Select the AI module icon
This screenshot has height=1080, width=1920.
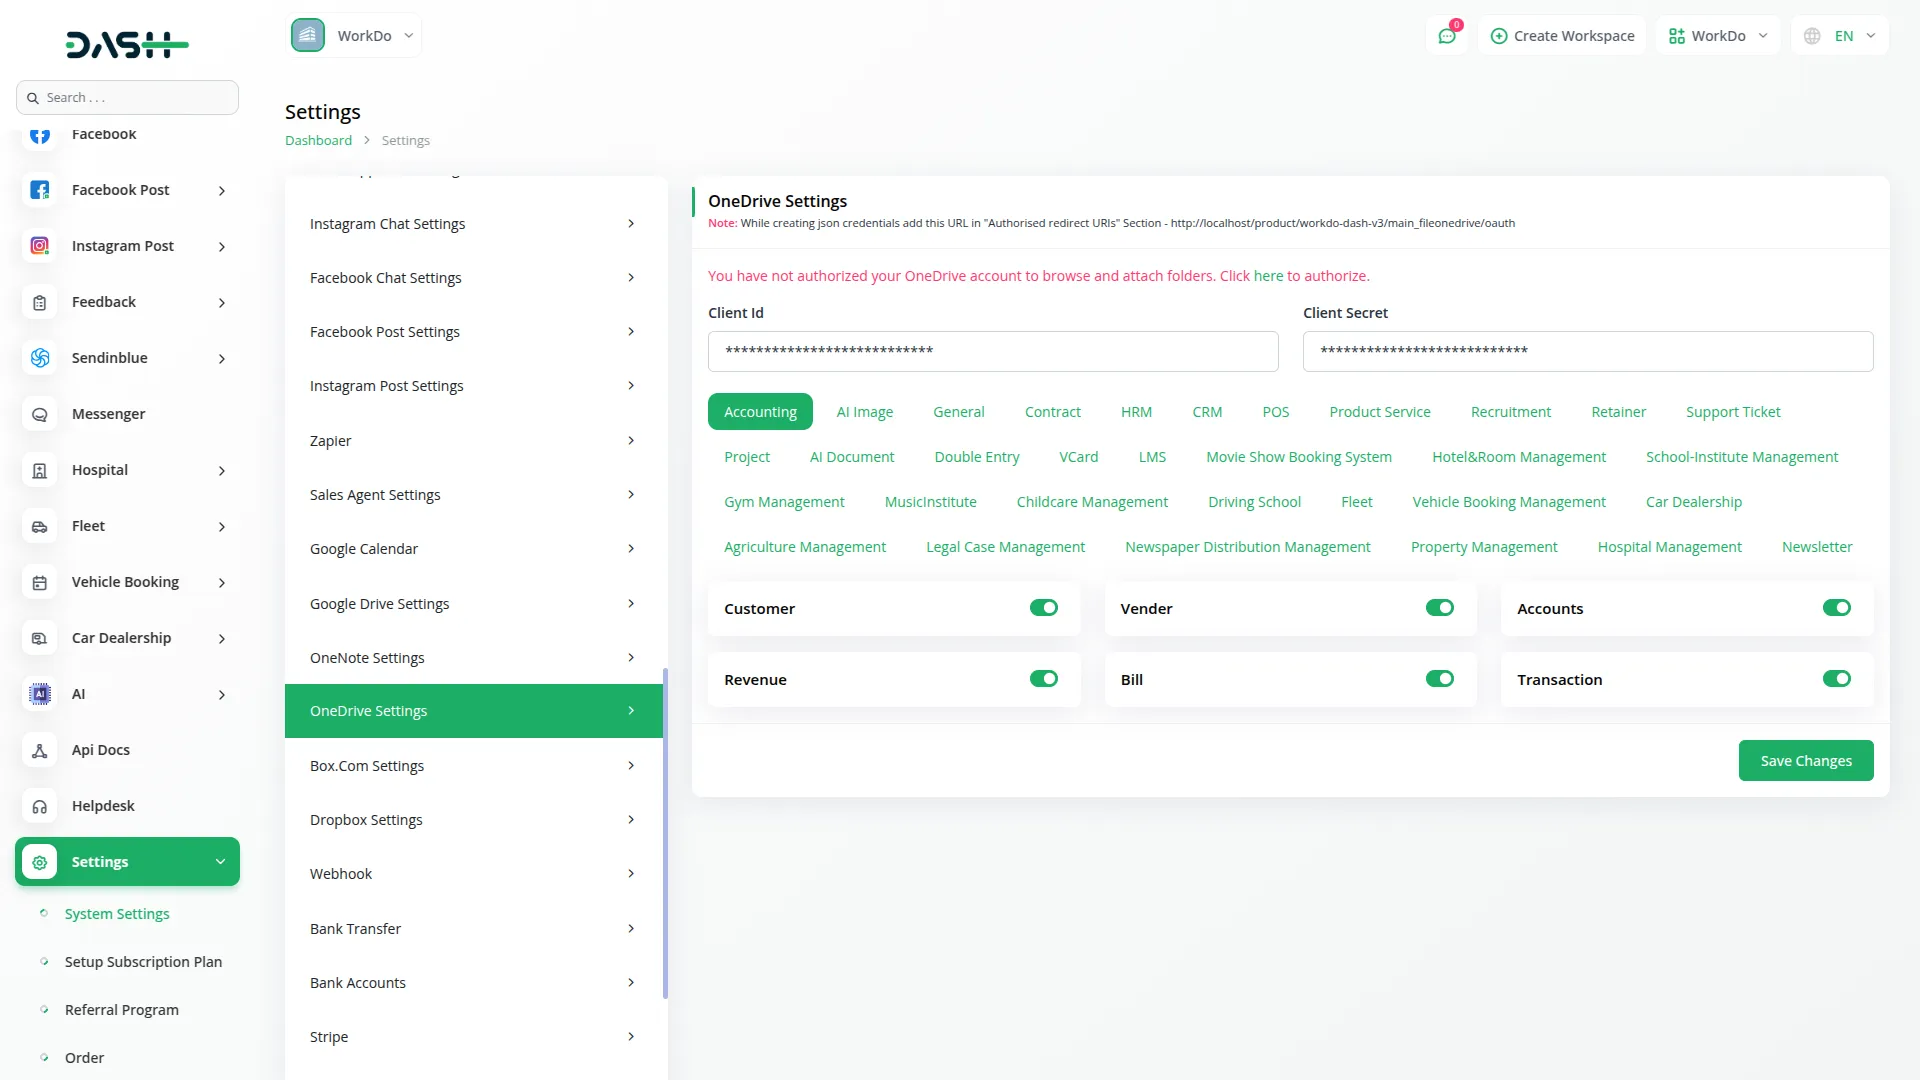[x=40, y=694]
